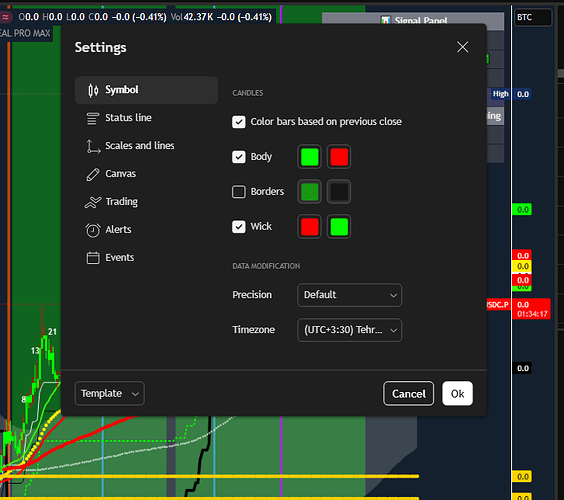
Task: Expand the Timezone dropdown
Action: tap(350, 330)
